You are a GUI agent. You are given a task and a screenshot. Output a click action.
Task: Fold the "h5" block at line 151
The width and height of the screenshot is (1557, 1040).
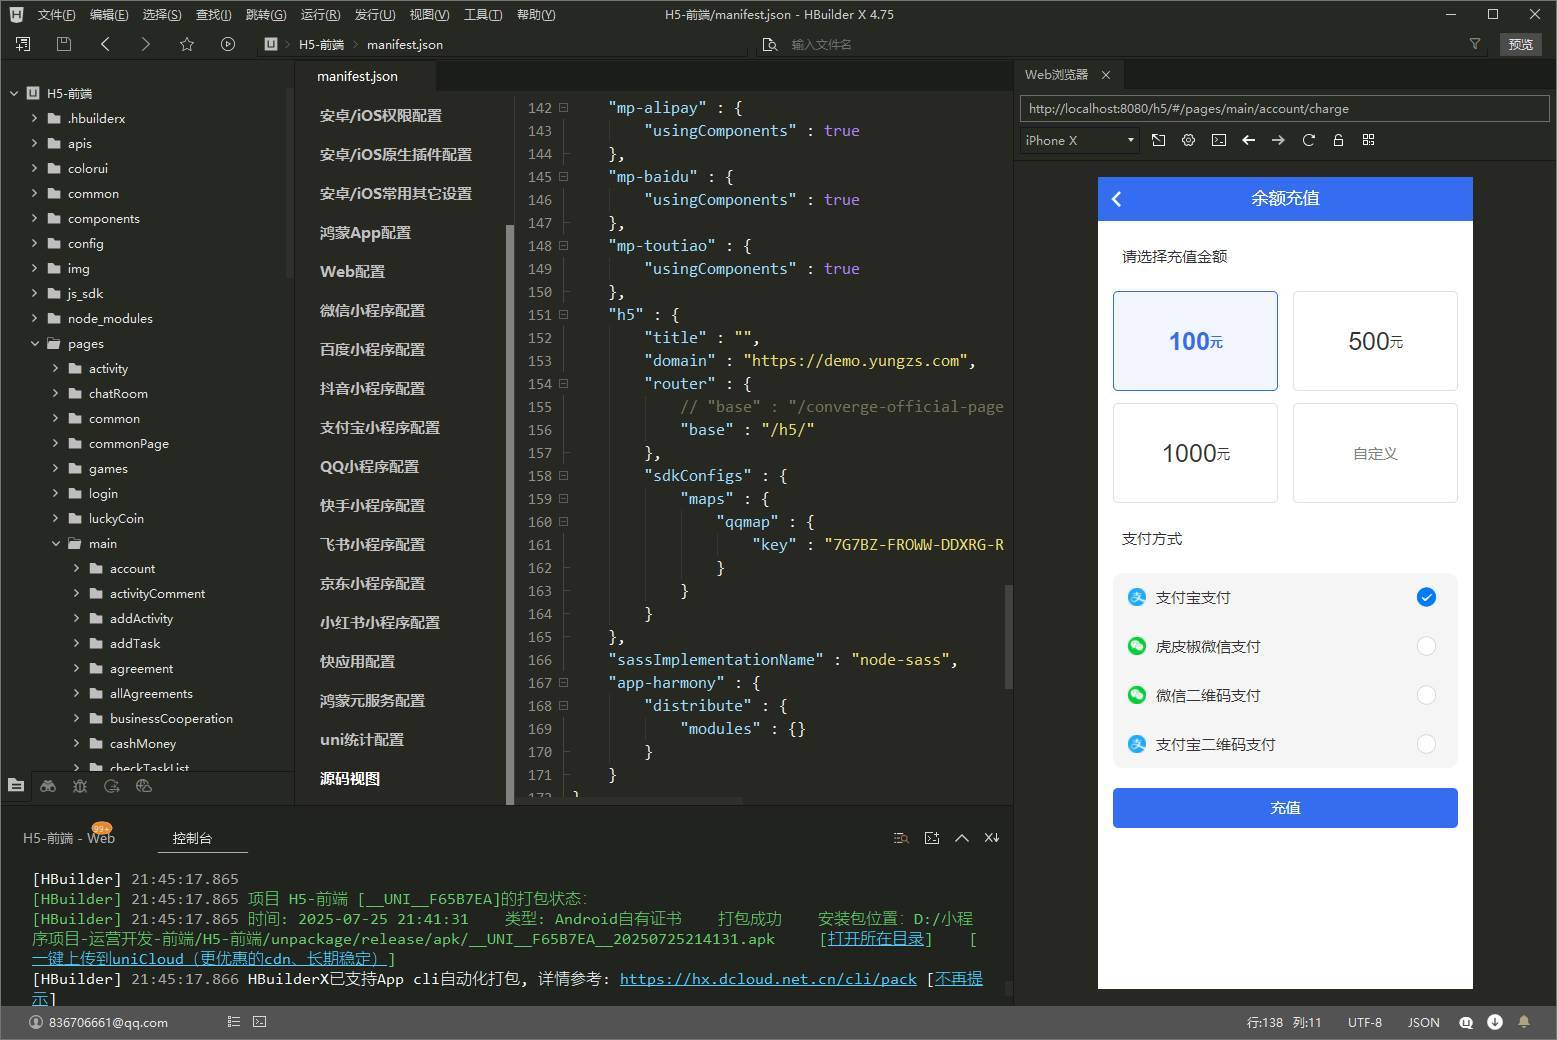pos(563,314)
